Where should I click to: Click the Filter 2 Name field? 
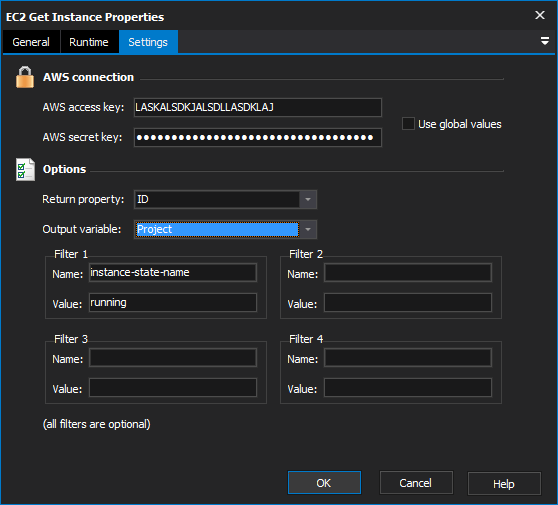[x=408, y=273]
